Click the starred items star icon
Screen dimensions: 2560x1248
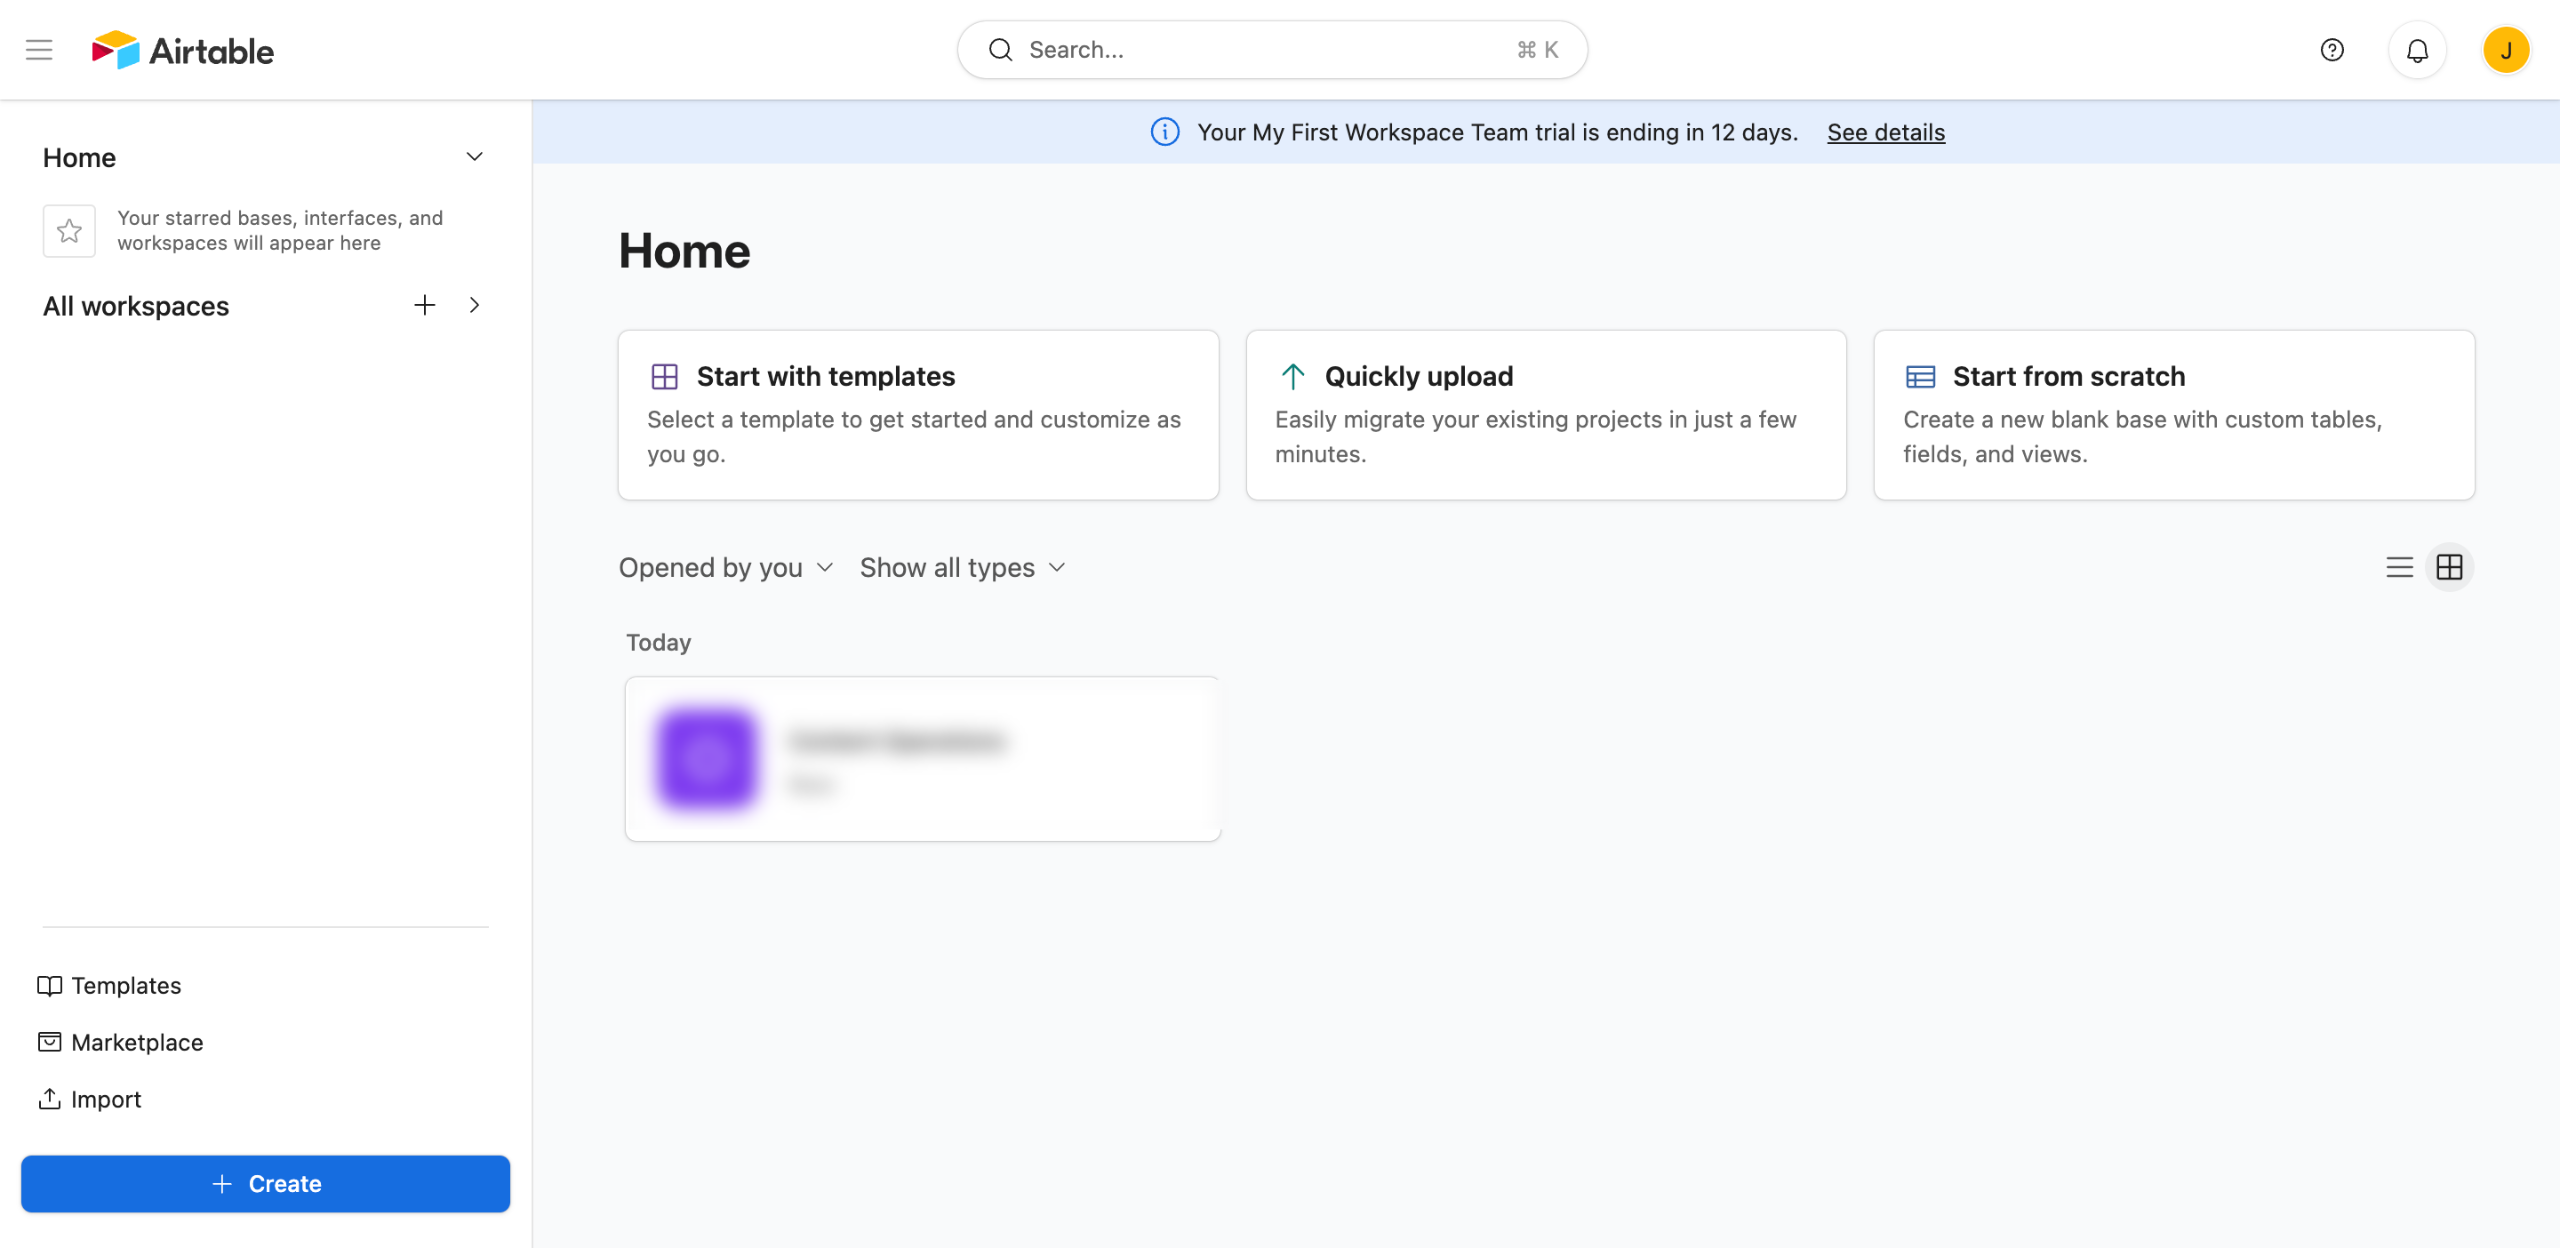(69, 231)
